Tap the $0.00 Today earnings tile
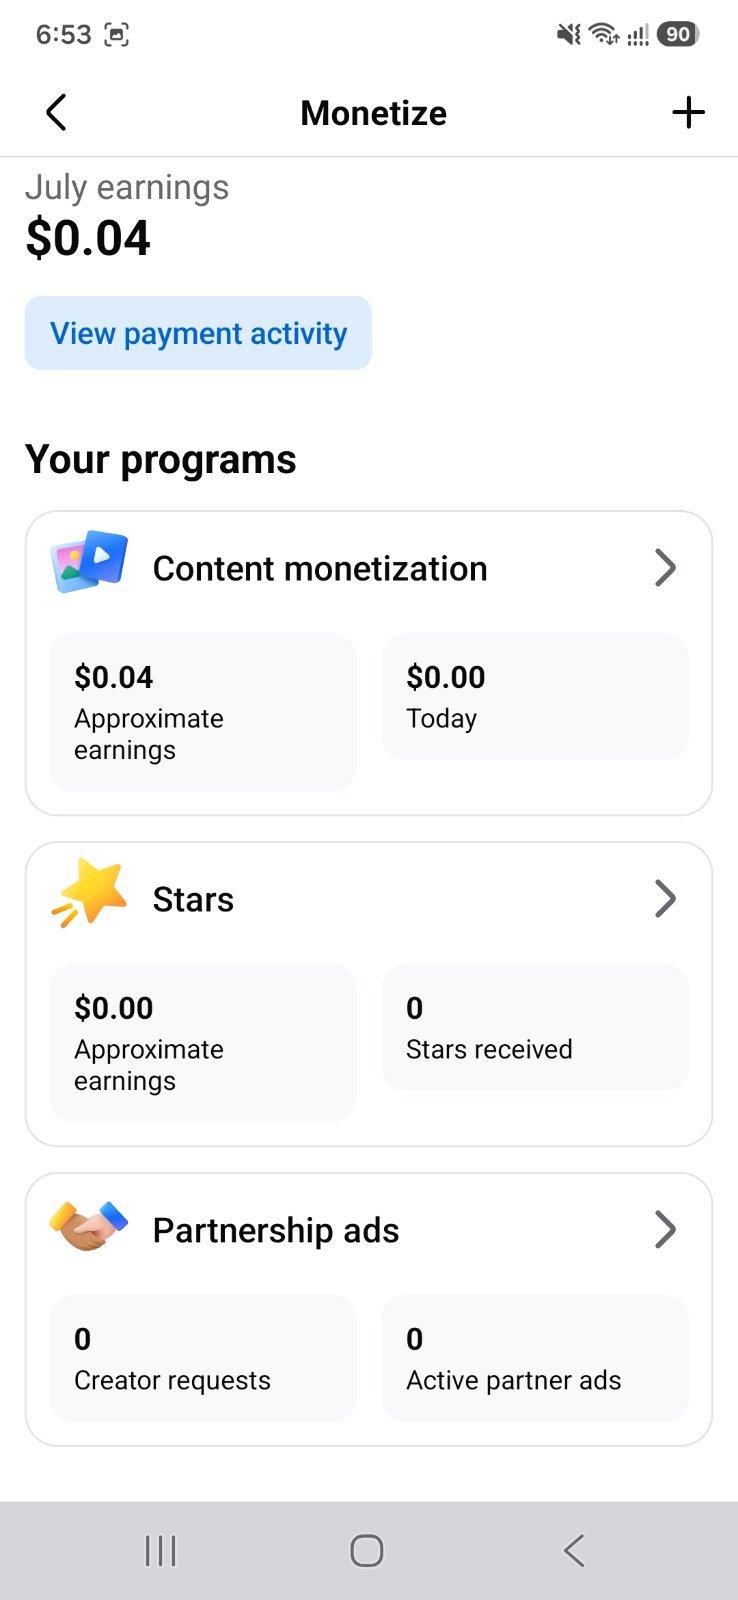 pyautogui.click(x=535, y=696)
